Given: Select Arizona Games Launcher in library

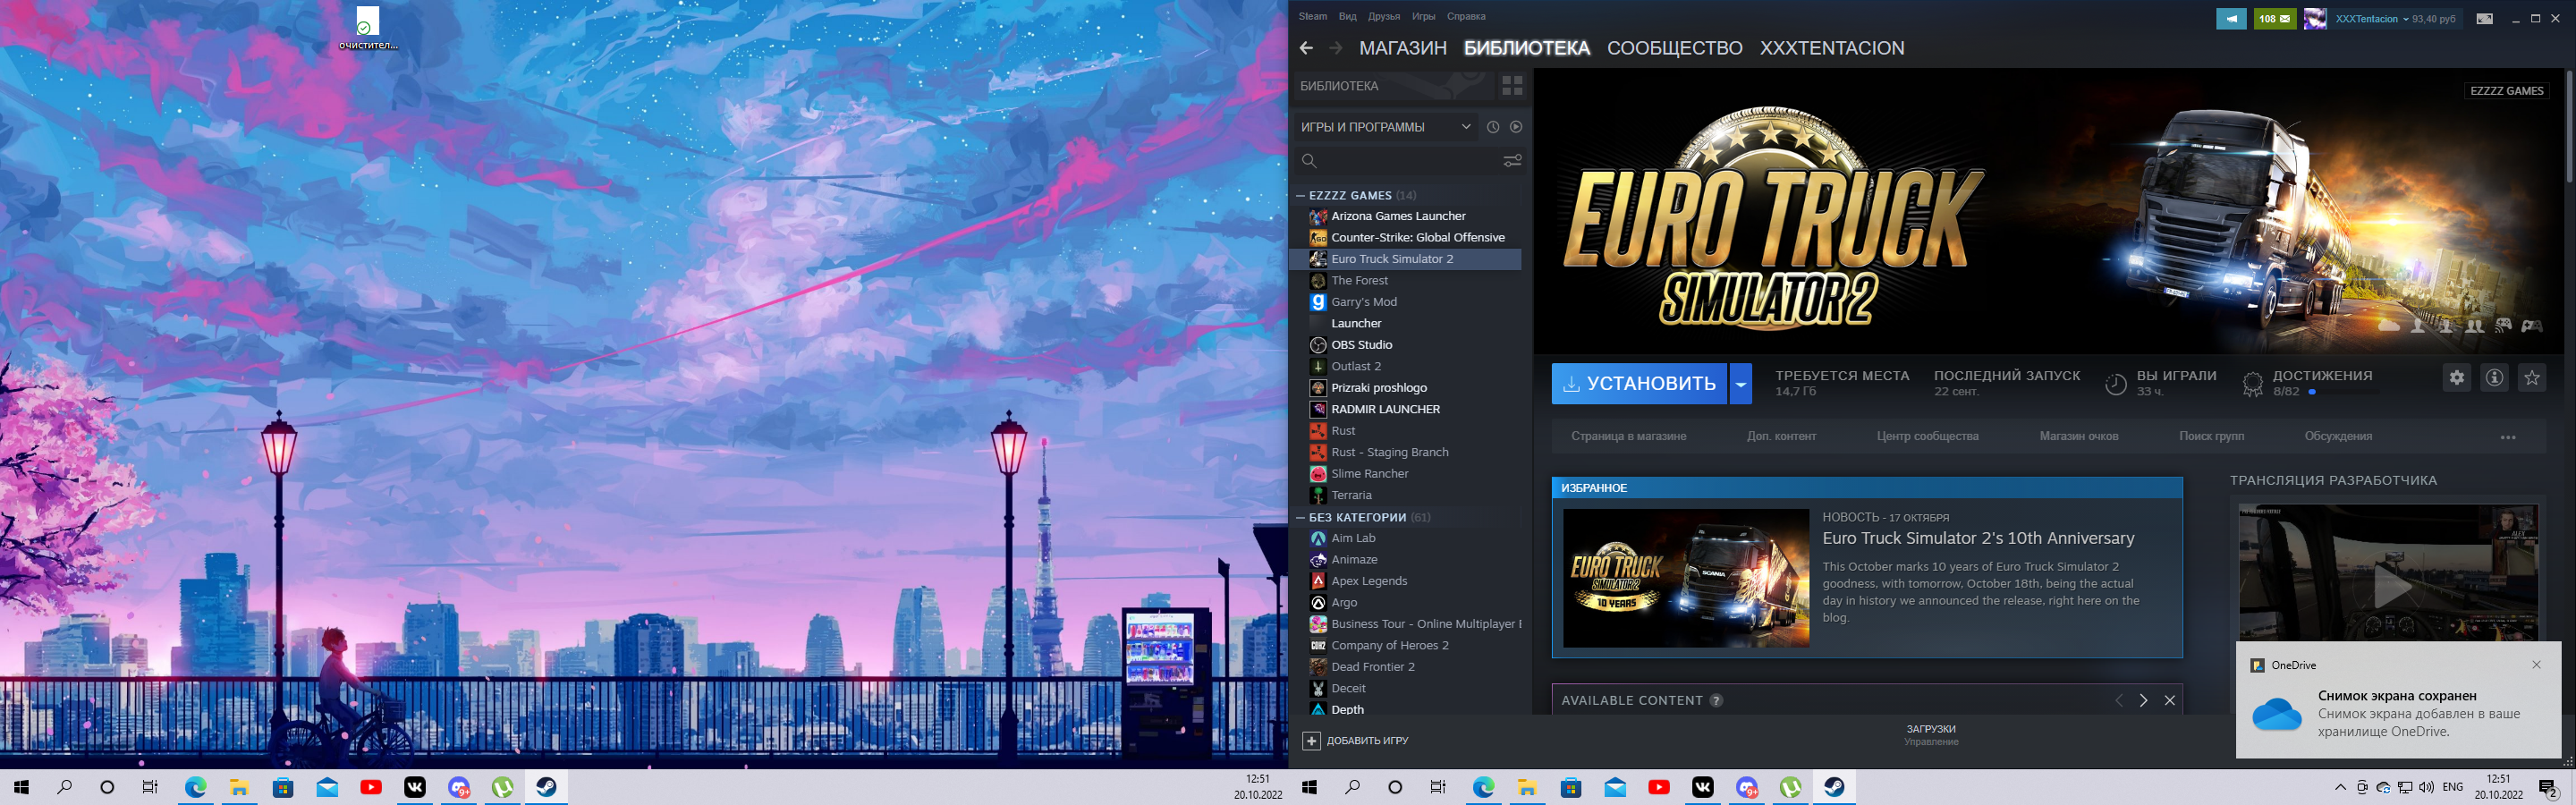Looking at the screenshot, I should 1405,216.
